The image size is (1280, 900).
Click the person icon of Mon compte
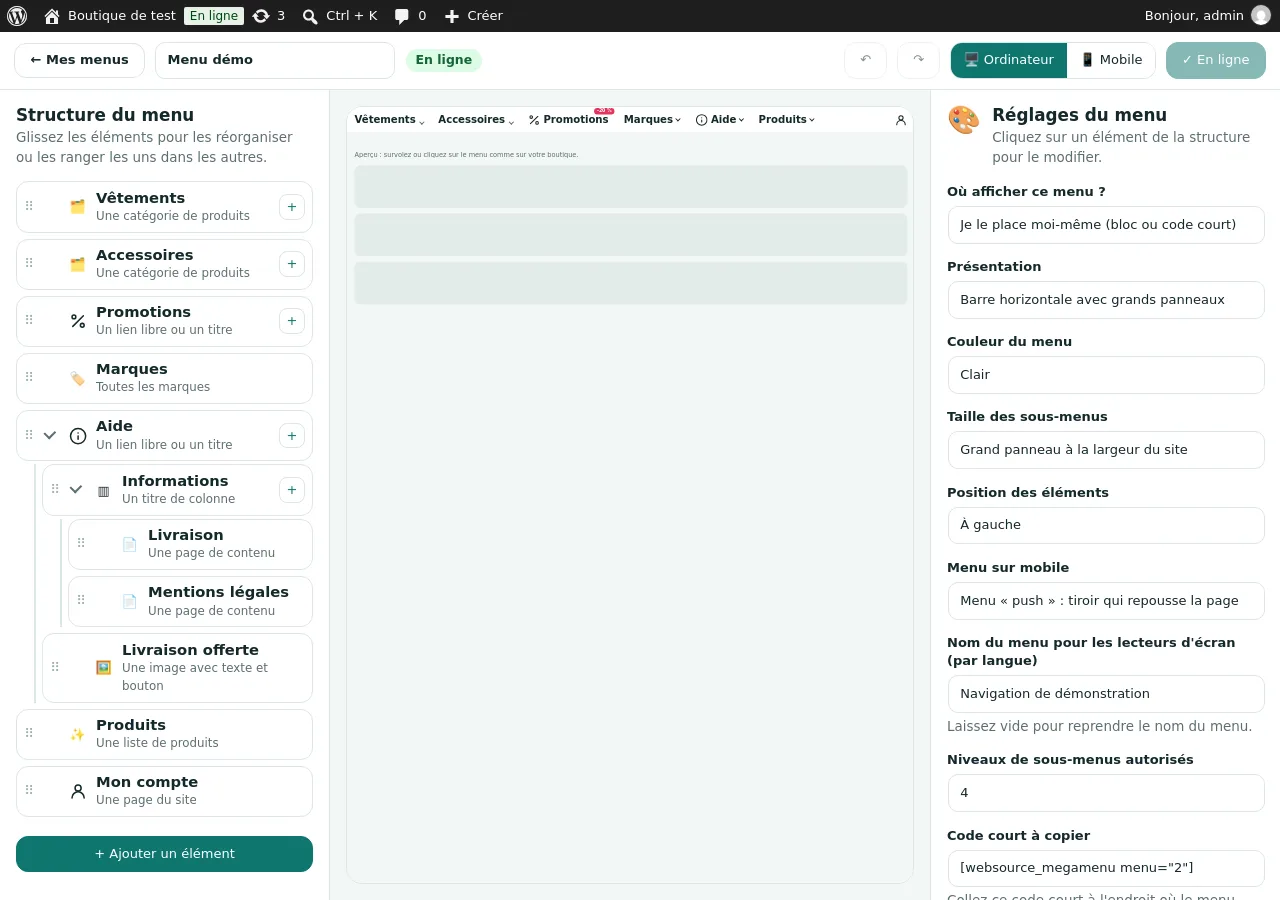pos(78,791)
